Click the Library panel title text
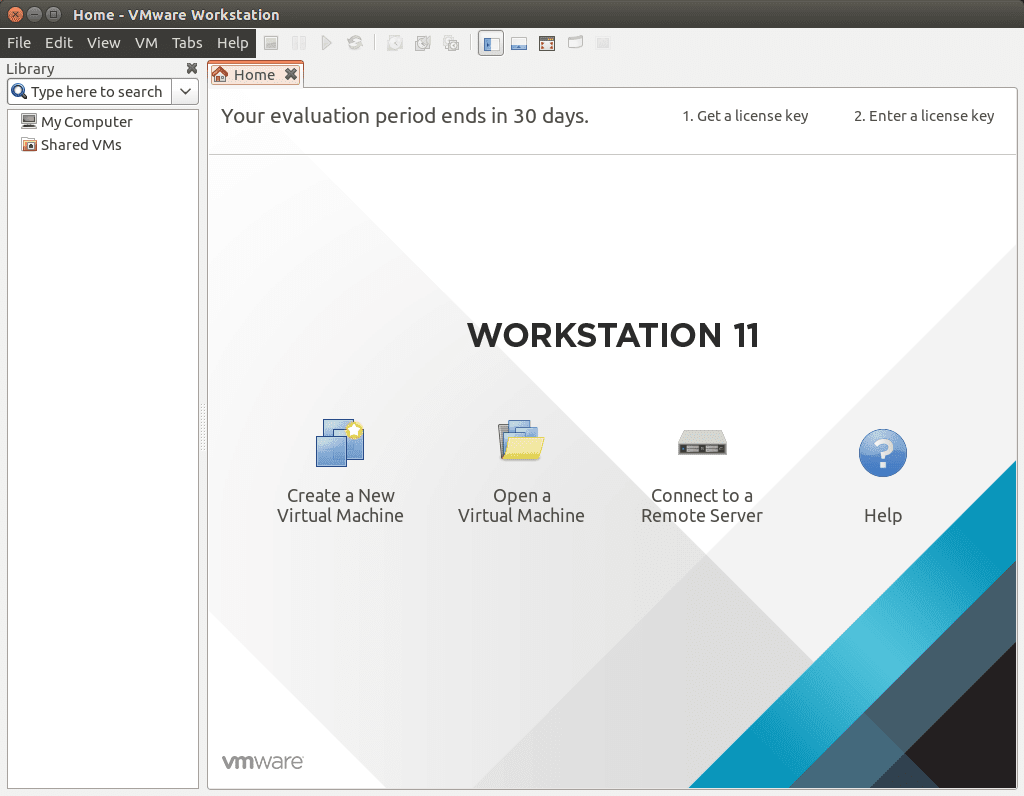Screen dimensions: 1024x796 [x=30, y=69]
